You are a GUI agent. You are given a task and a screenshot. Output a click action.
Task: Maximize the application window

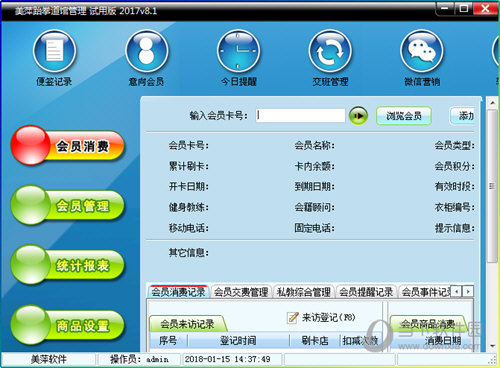tap(464, 9)
